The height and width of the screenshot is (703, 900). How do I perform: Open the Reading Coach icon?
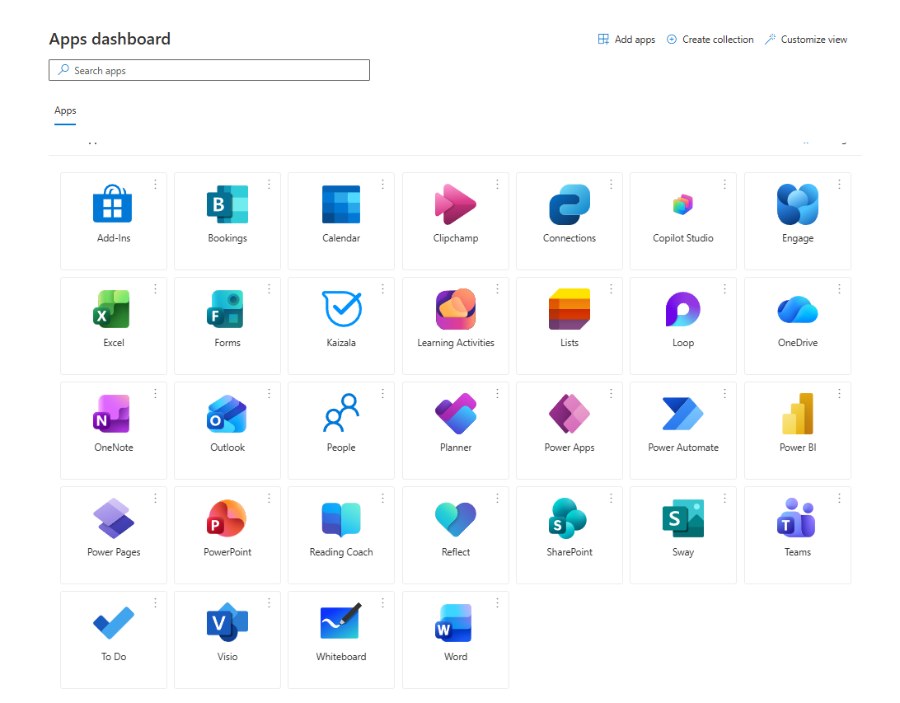coord(341,519)
